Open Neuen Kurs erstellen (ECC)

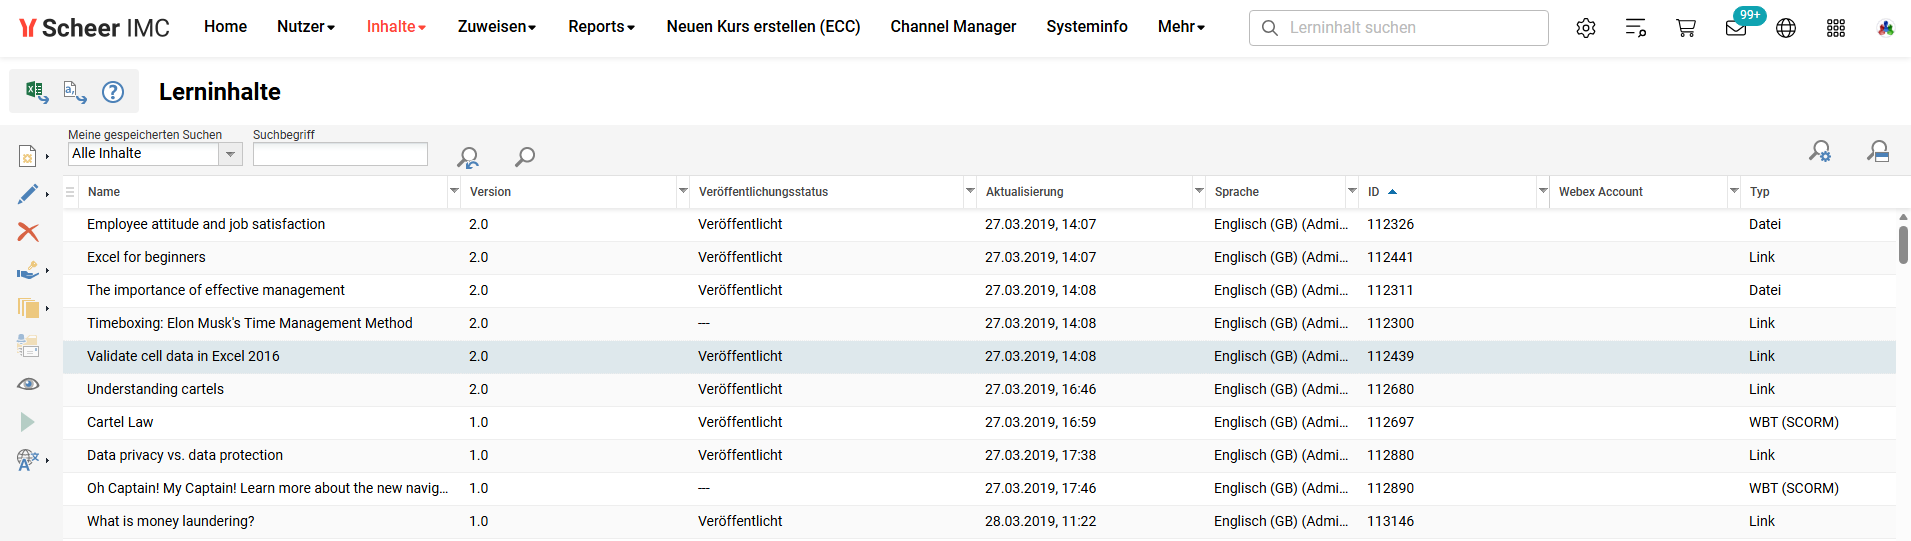[x=763, y=27]
